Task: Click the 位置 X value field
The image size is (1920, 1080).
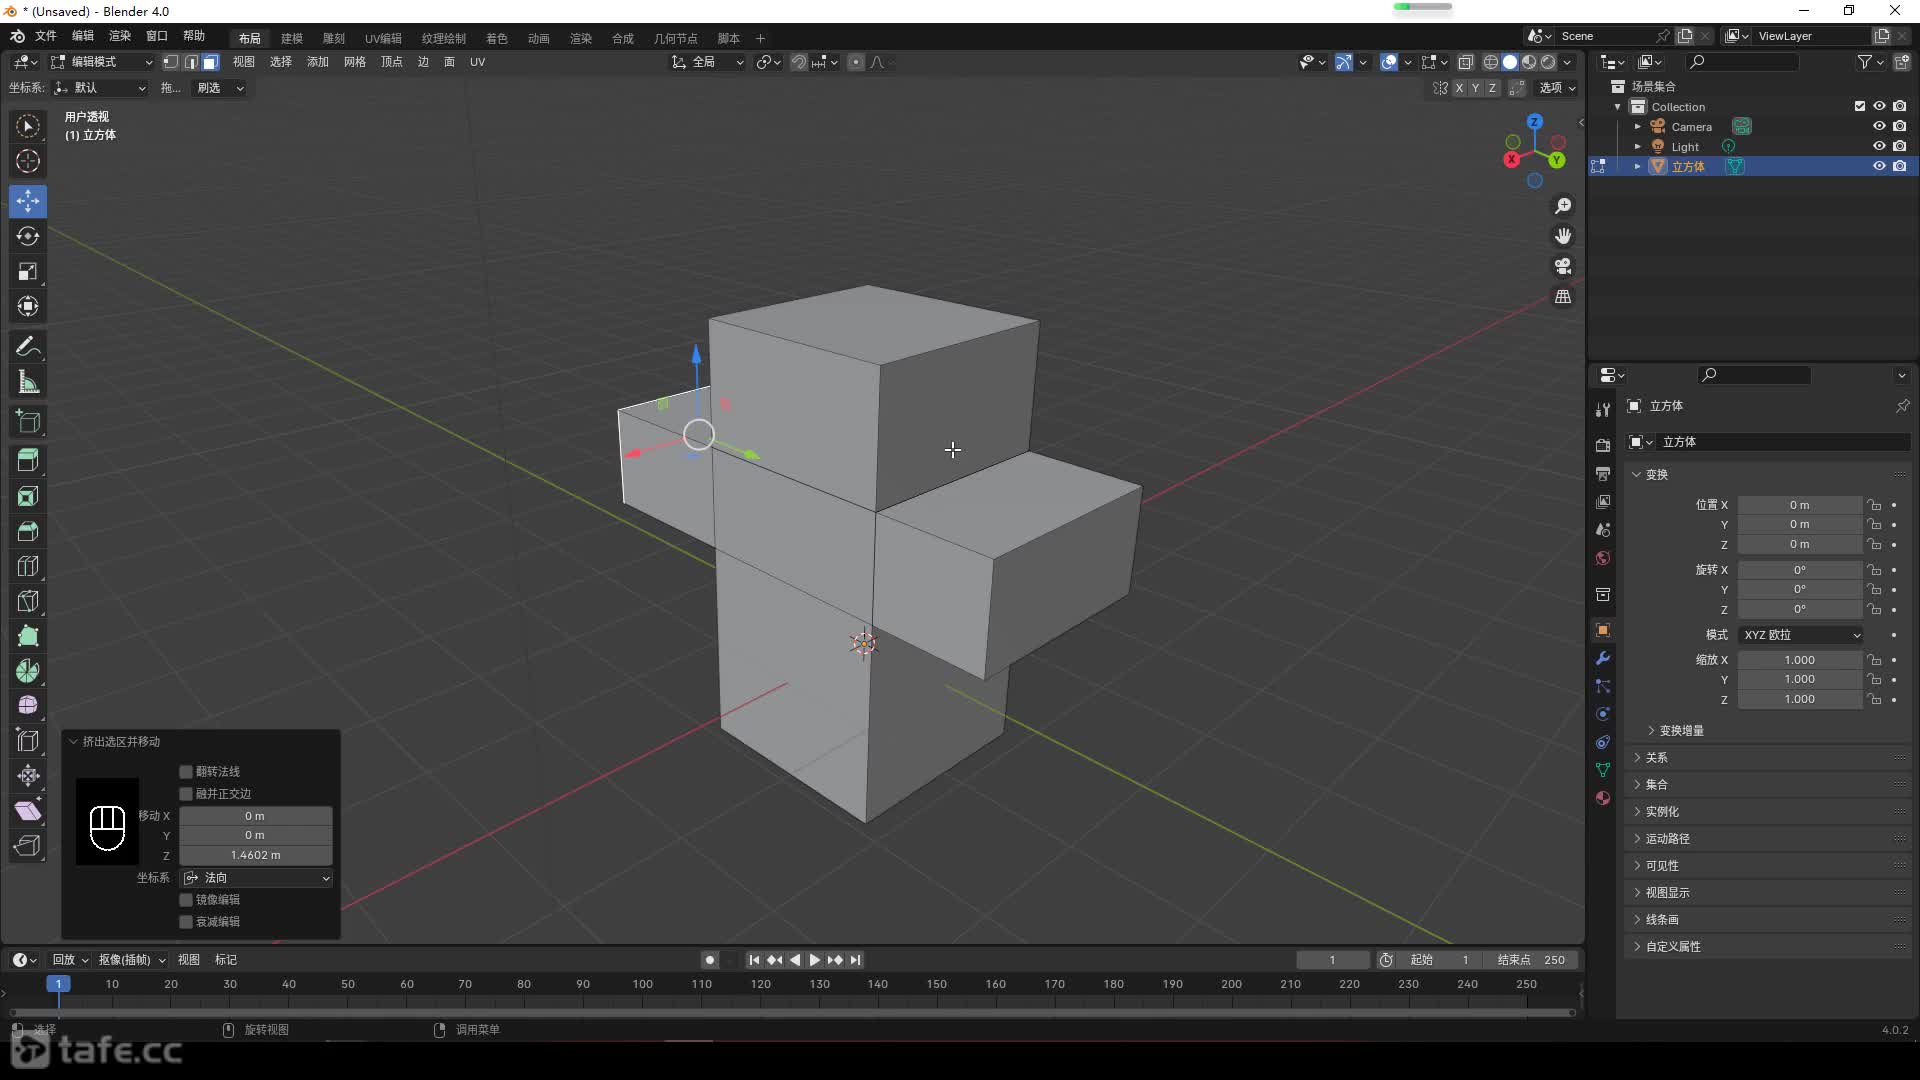Action: click(1800, 505)
